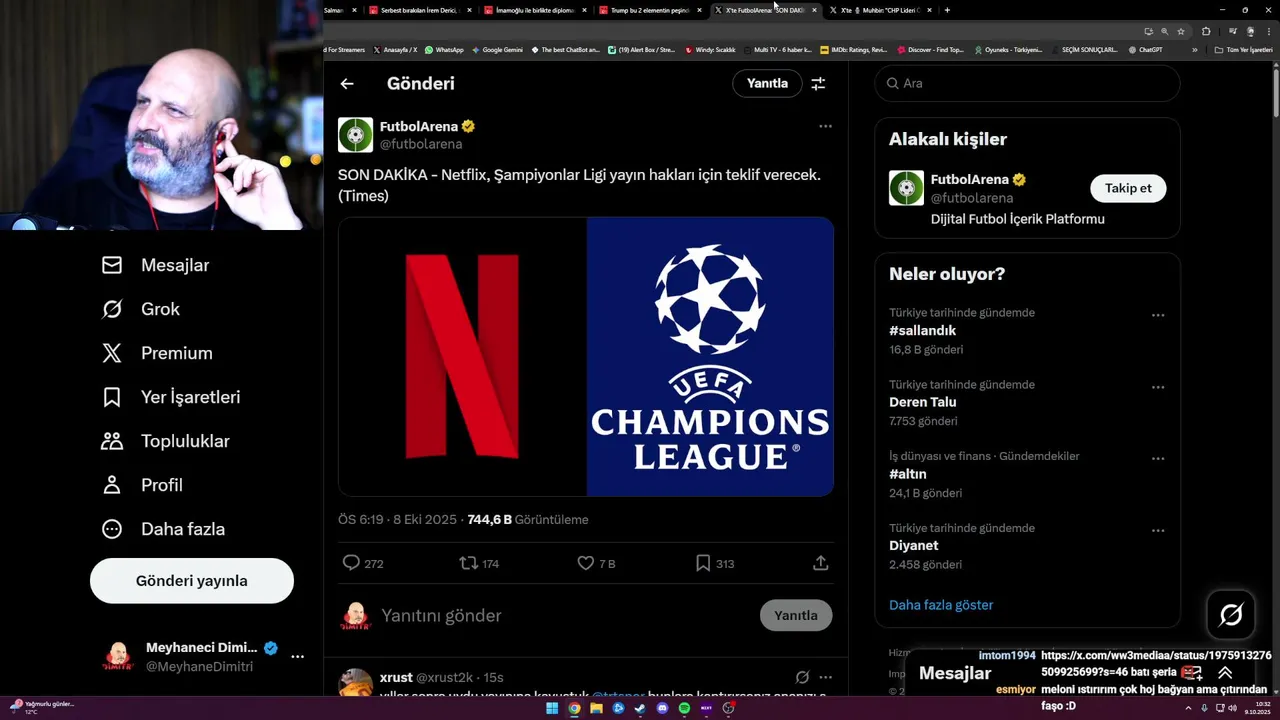Open Tüm Yer İşaretleri bookmarks folder
1280x720 pixels.
1243,50
